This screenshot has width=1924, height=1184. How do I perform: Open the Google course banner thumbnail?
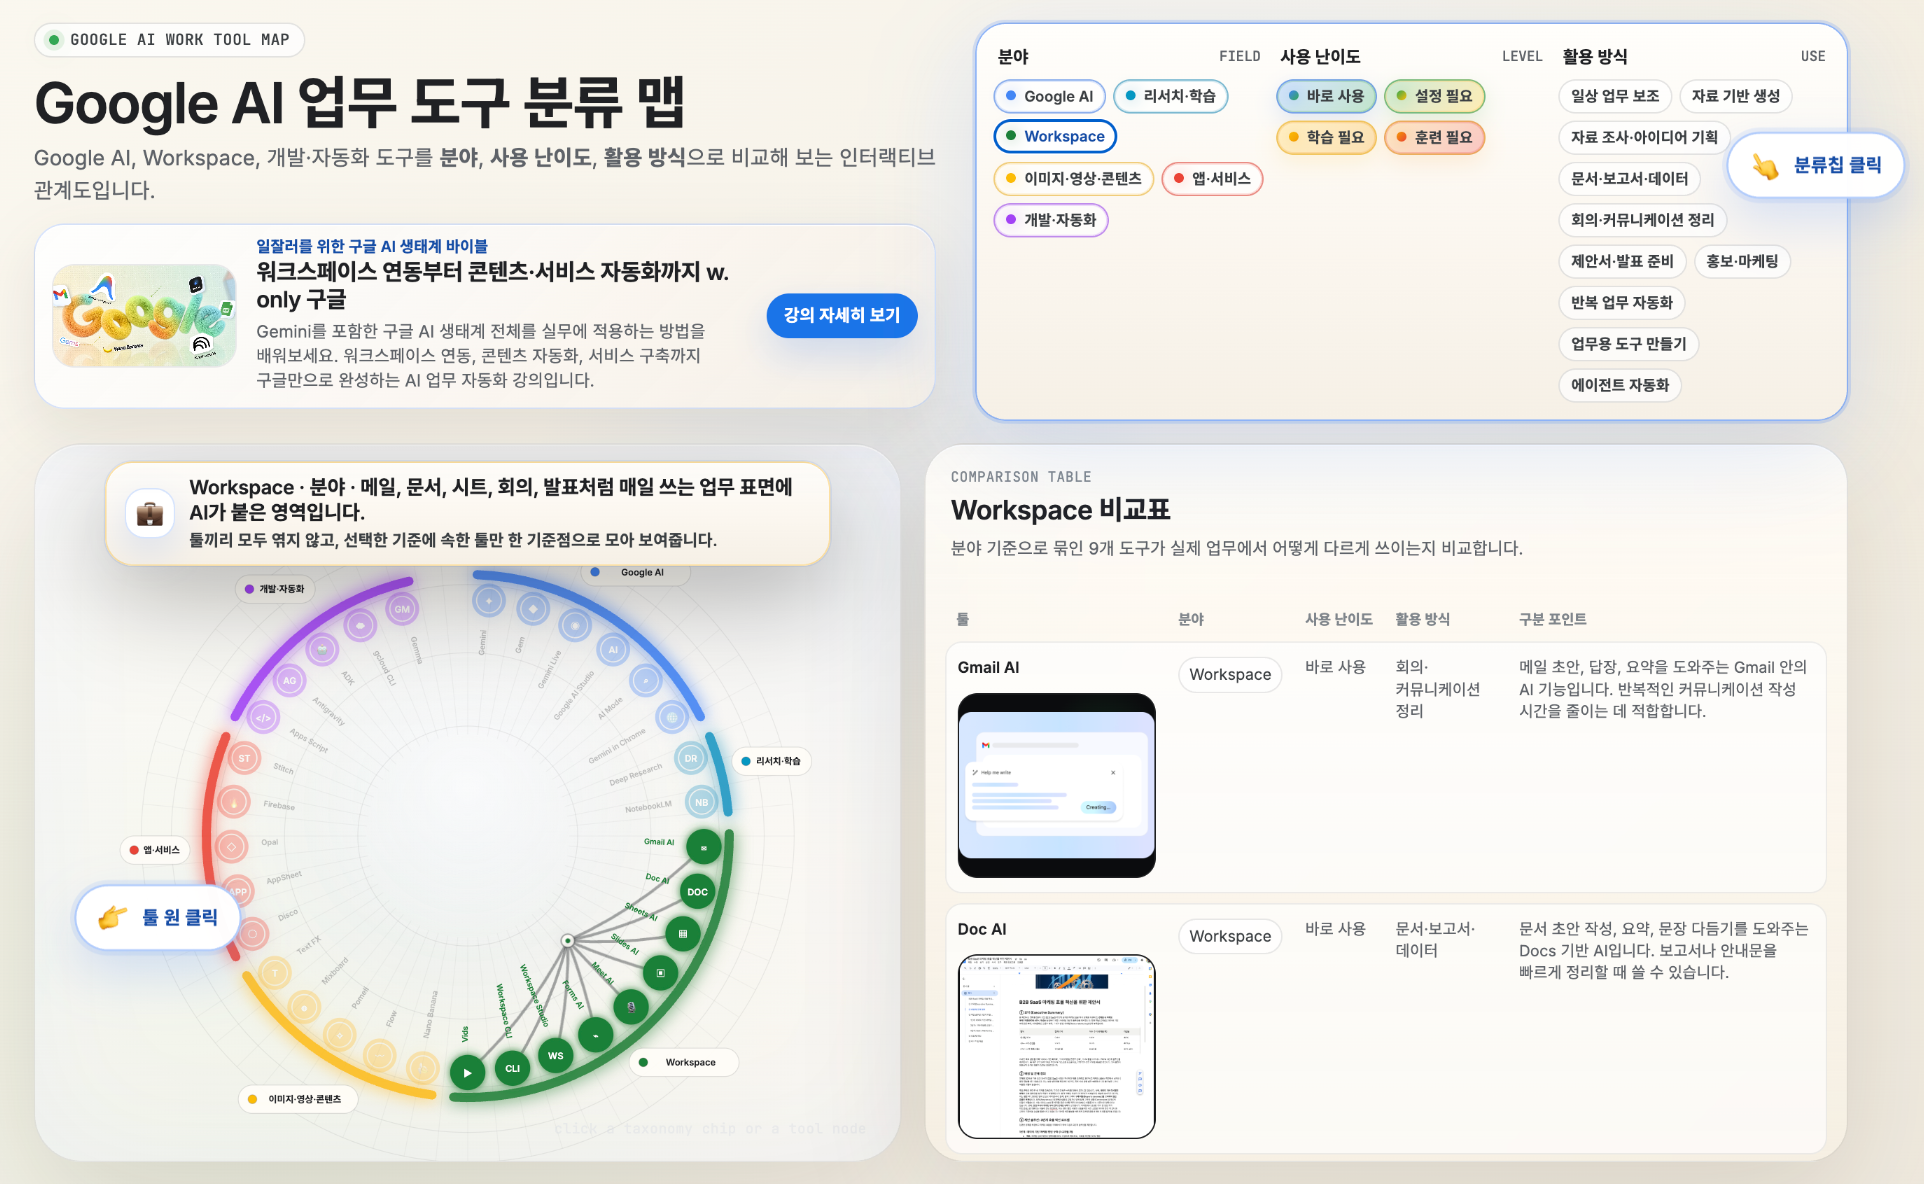coord(144,316)
